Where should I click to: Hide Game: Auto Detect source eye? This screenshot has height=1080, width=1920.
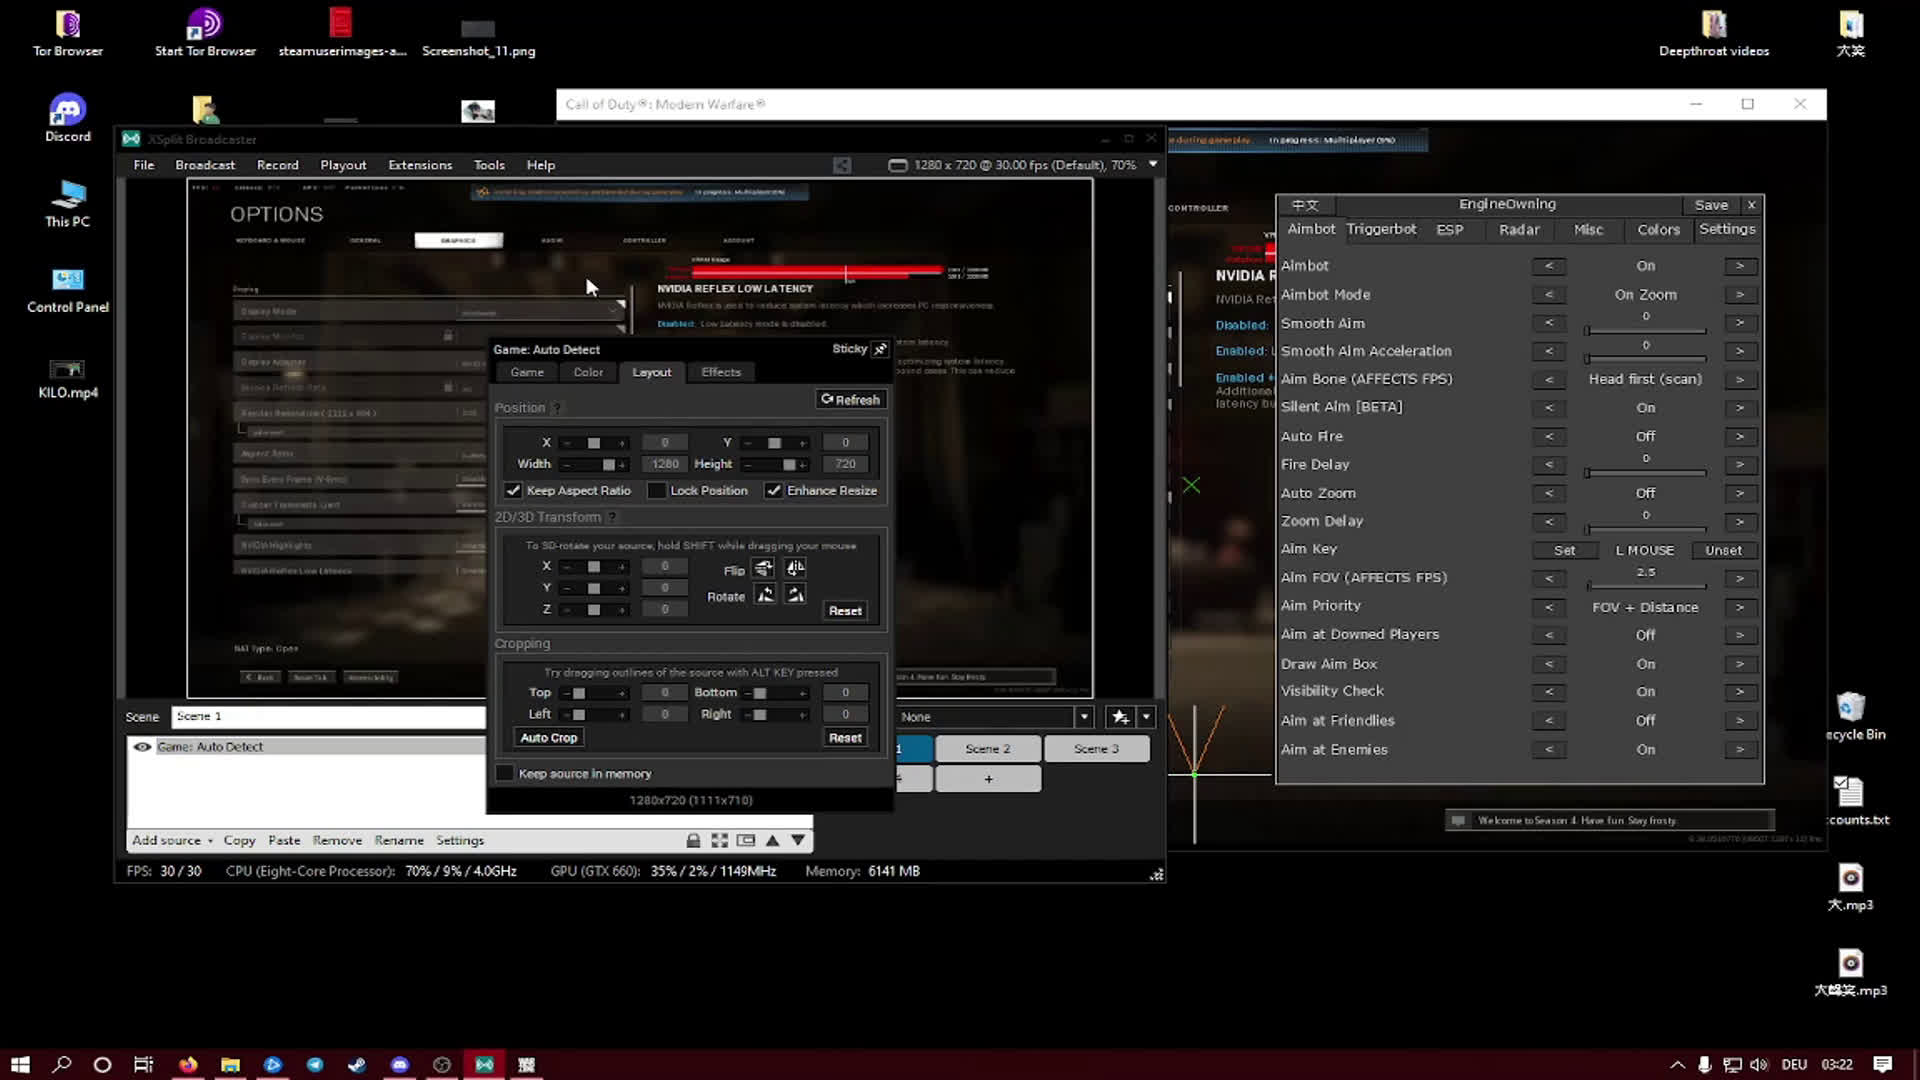pyautogui.click(x=142, y=747)
